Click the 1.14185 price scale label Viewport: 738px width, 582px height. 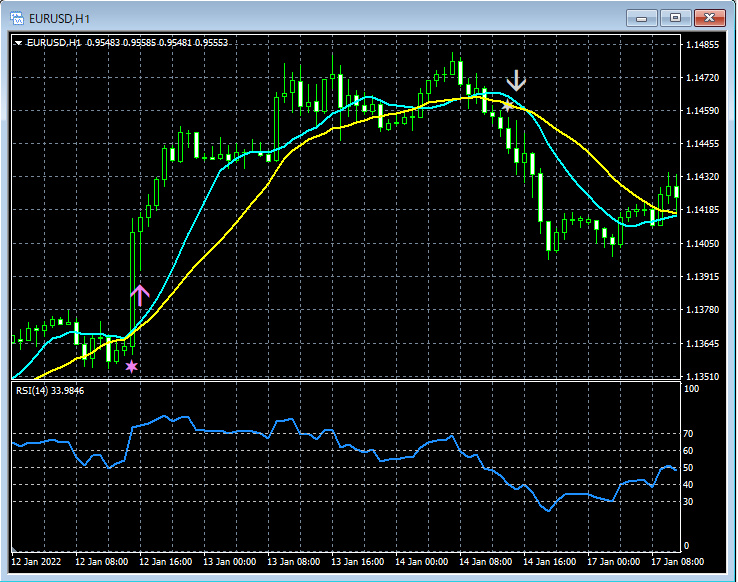point(703,210)
